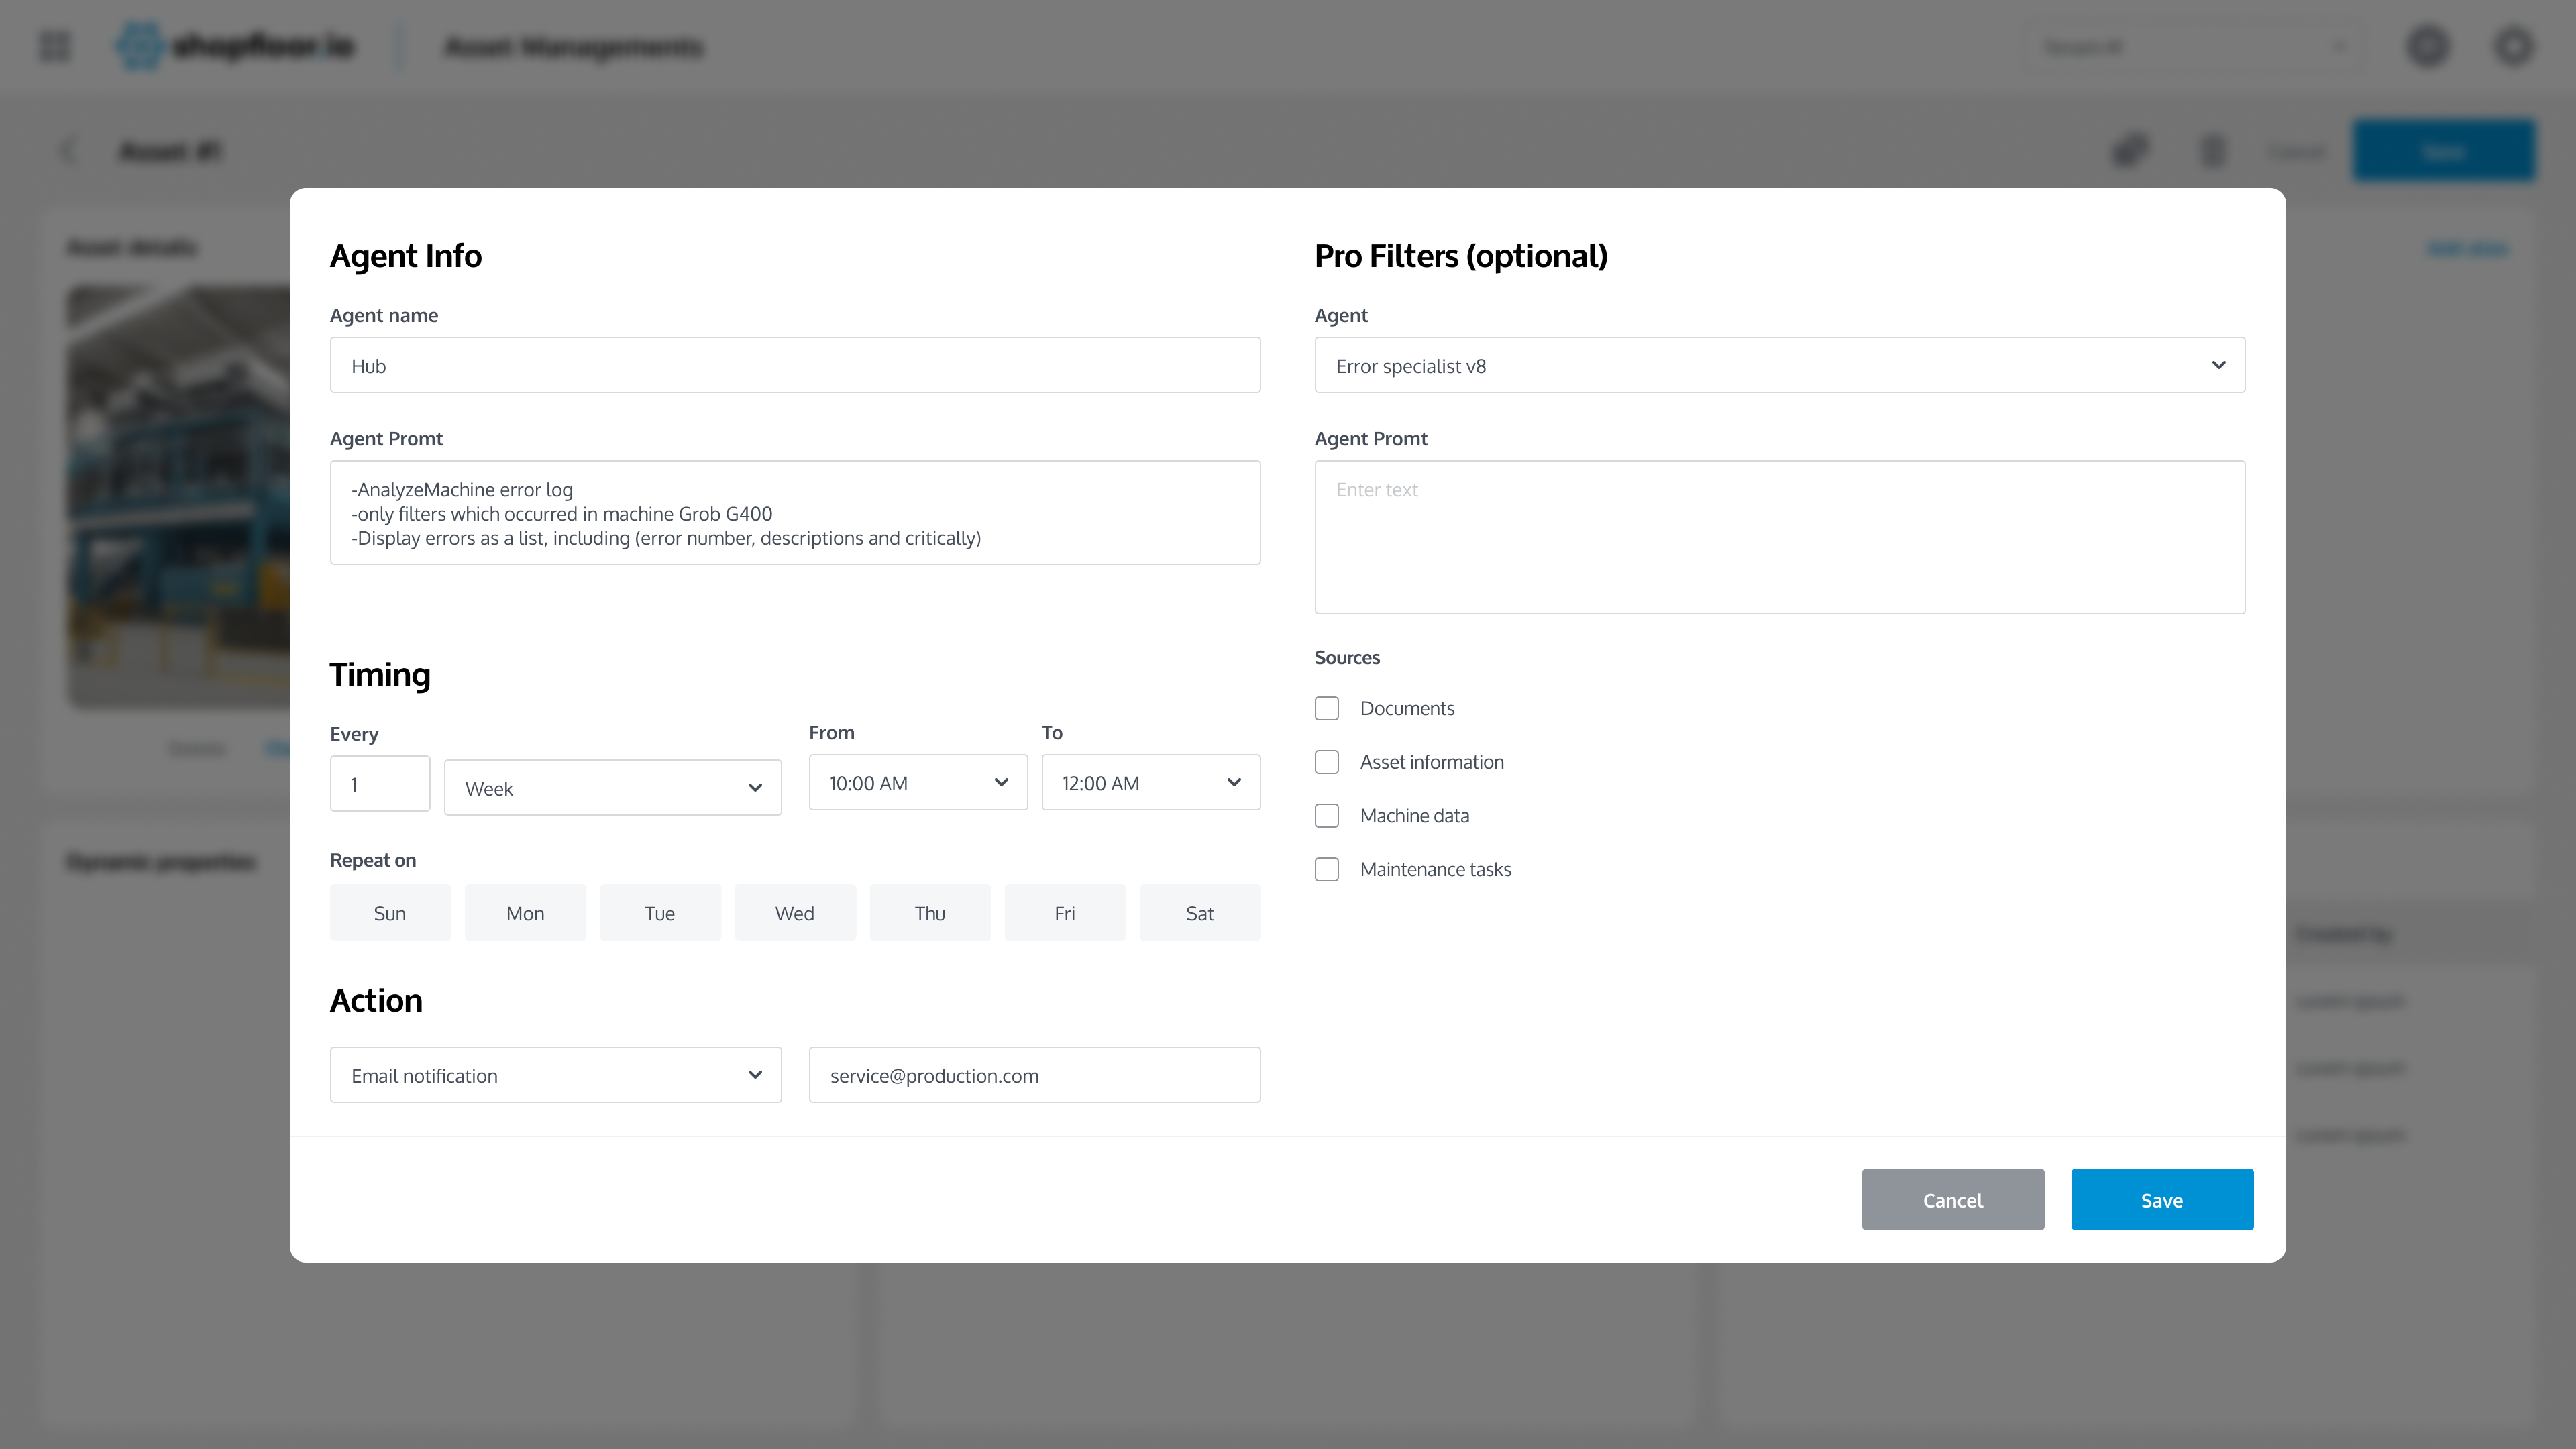This screenshot has height=1449, width=2576.
Task: Check the Documents source checkbox
Action: point(1326,708)
